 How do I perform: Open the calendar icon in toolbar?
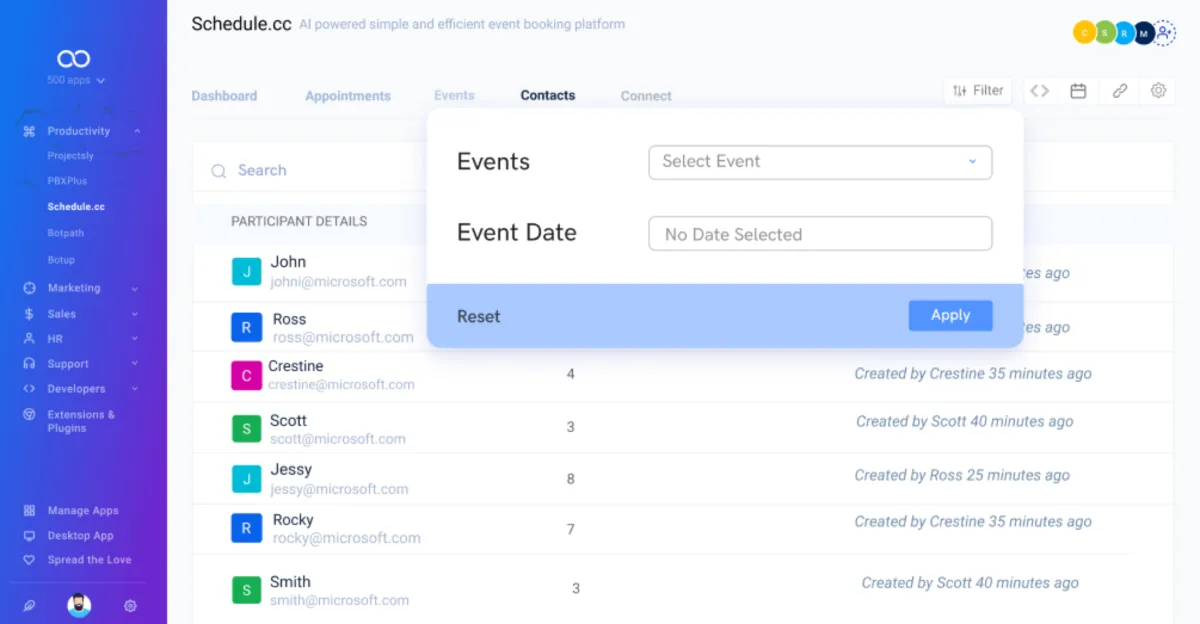1078,91
